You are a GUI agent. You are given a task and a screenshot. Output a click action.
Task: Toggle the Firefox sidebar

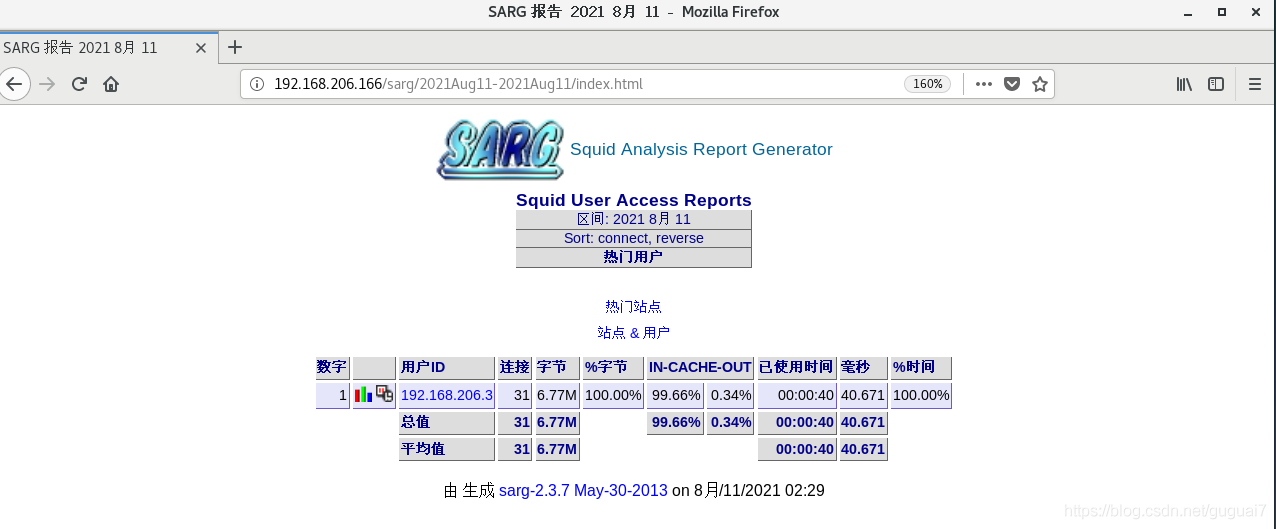click(x=1216, y=84)
